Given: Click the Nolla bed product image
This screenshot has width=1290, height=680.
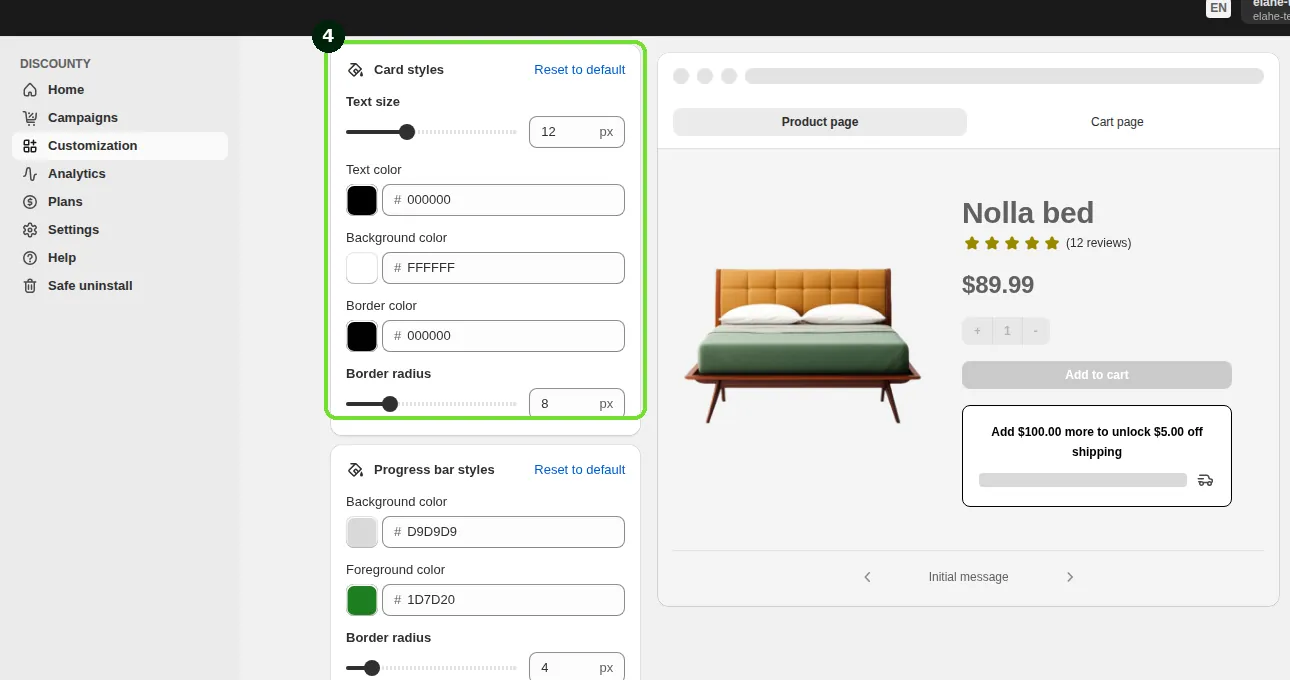Looking at the screenshot, I should [802, 345].
